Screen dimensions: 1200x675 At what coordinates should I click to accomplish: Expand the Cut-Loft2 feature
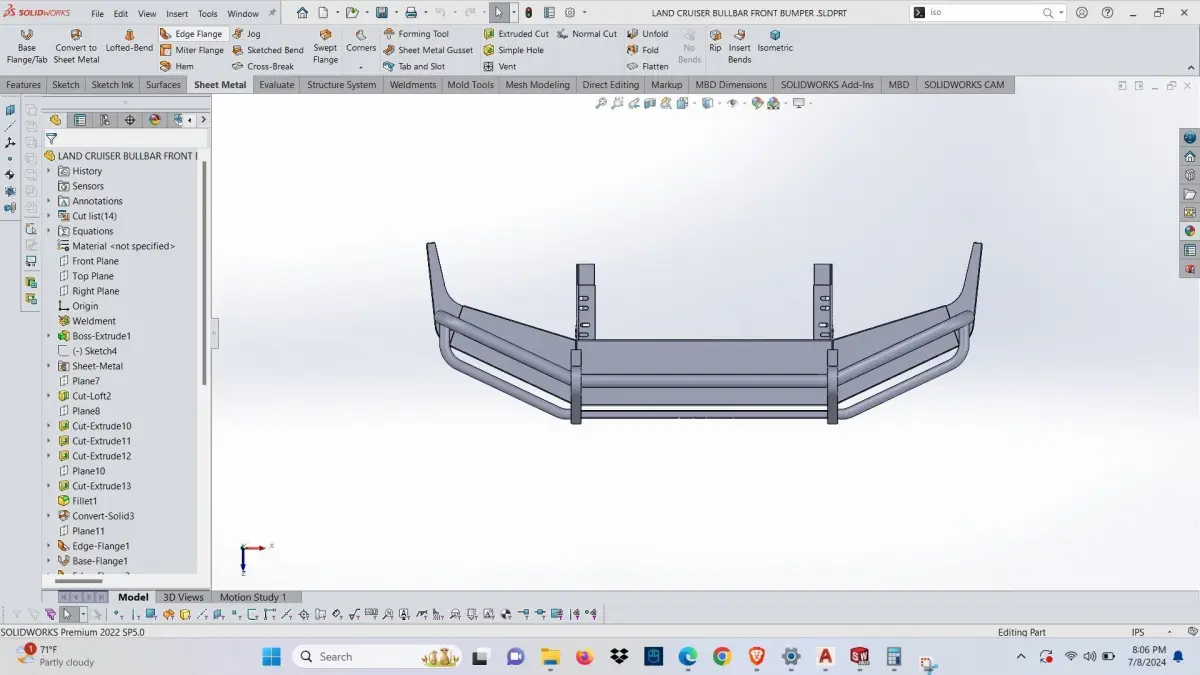[48, 396]
